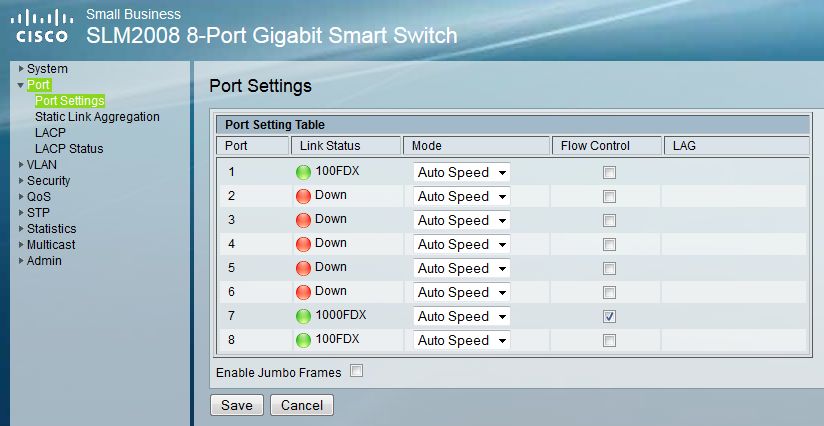Open the QoS section

click(x=39, y=196)
